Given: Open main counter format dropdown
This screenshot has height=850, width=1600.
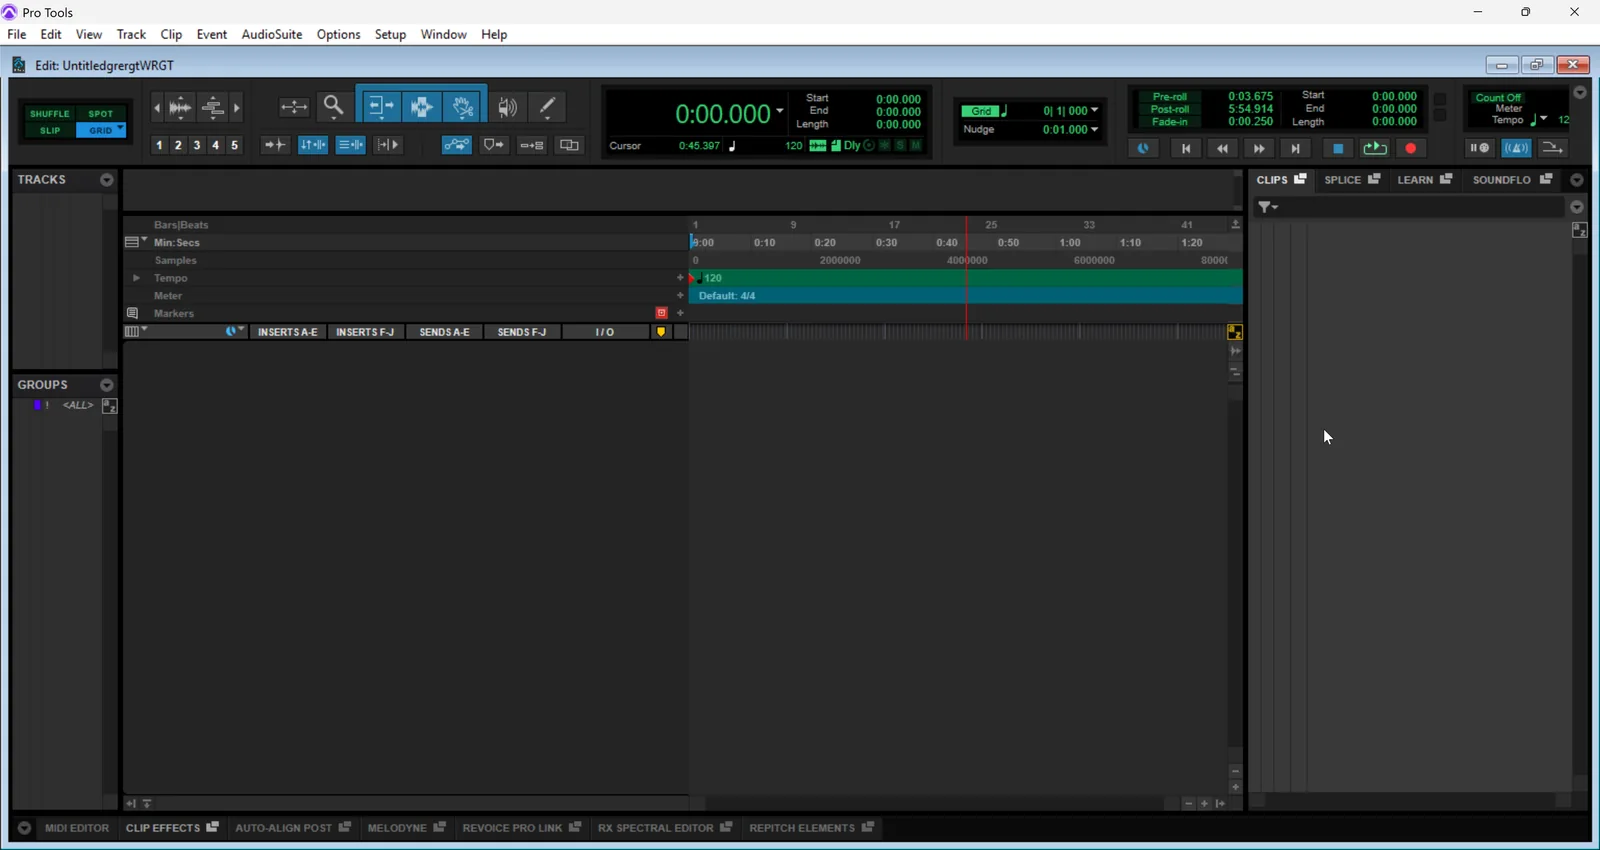Looking at the screenshot, I should (x=780, y=111).
